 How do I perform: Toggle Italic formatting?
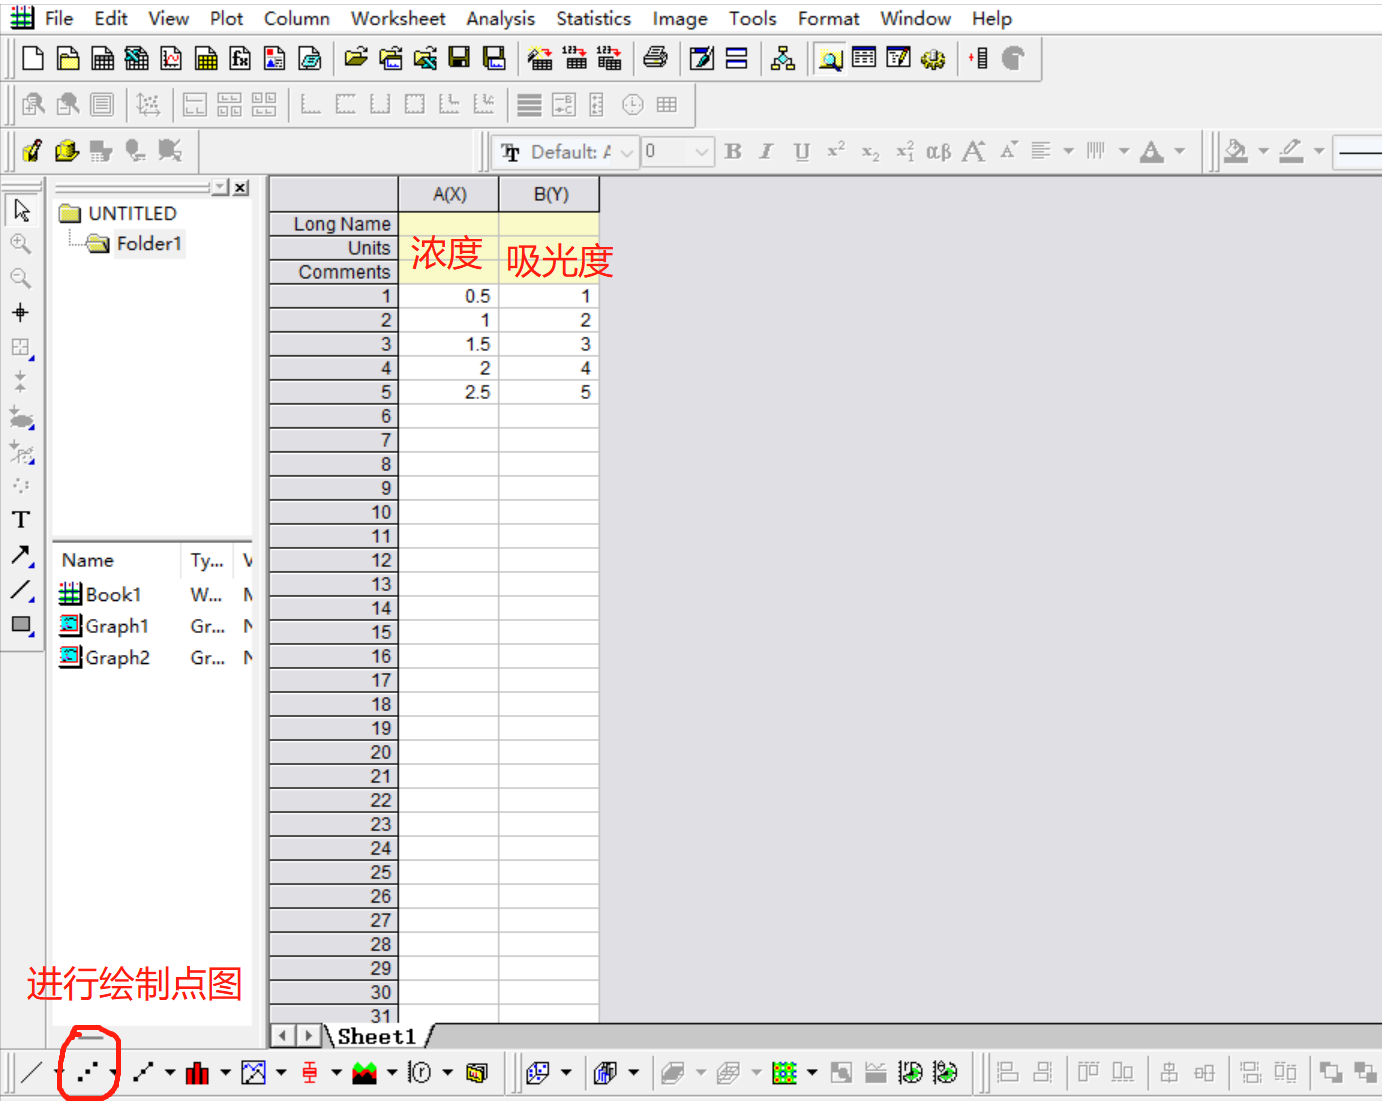(x=767, y=152)
